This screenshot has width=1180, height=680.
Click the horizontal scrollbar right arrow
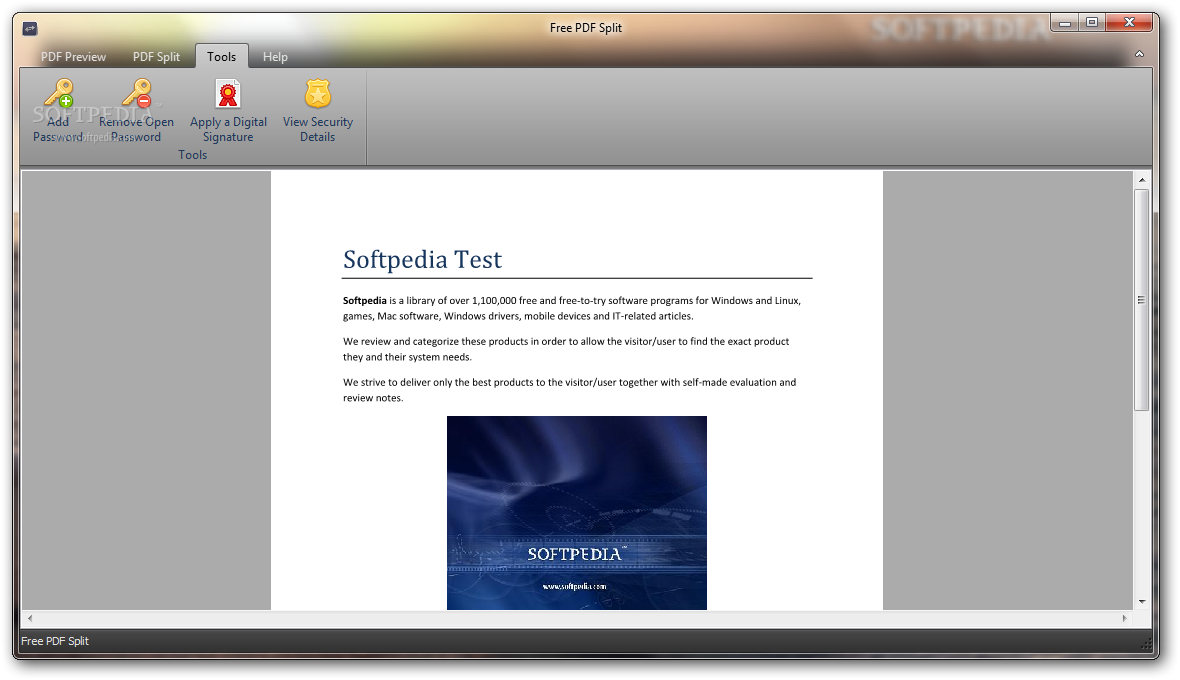coord(1125,618)
